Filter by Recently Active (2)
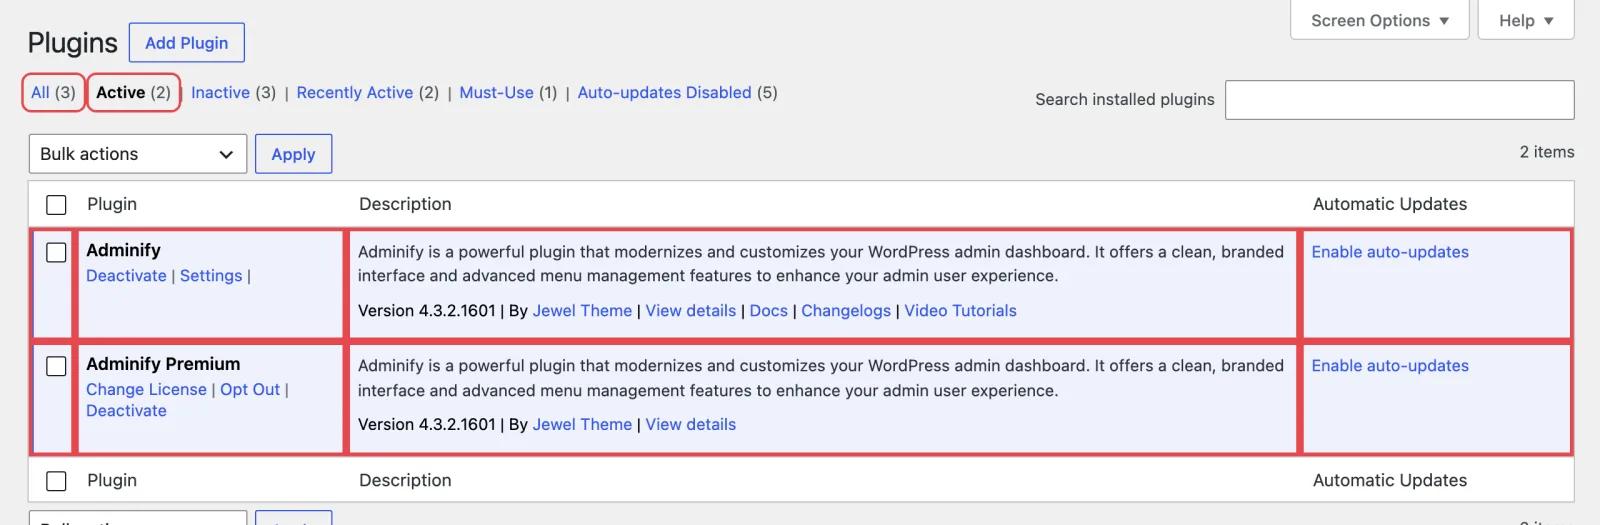The height and width of the screenshot is (525, 1600). coord(367,92)
